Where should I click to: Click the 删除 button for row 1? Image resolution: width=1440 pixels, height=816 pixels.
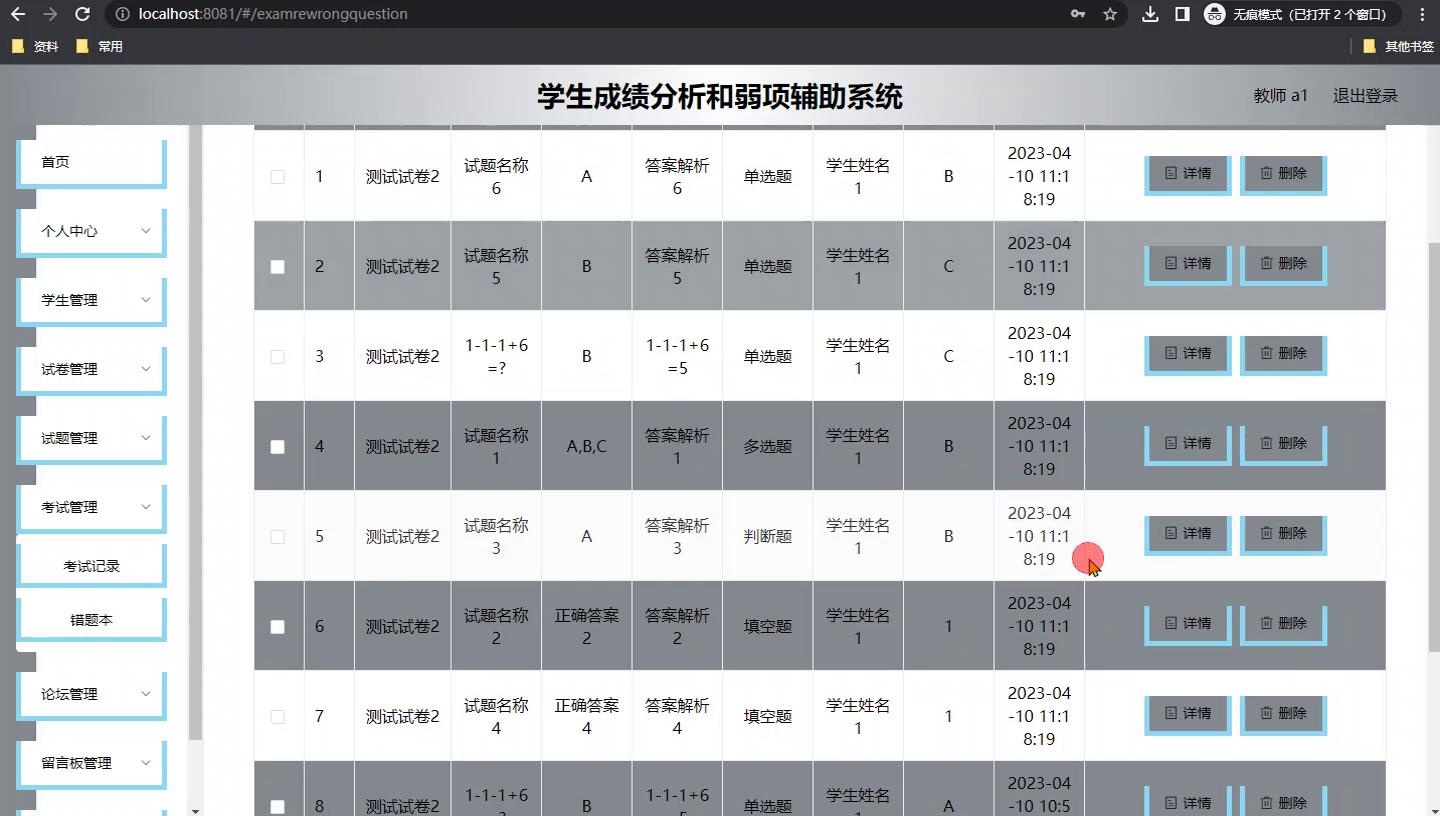[x=1283, y=174]
